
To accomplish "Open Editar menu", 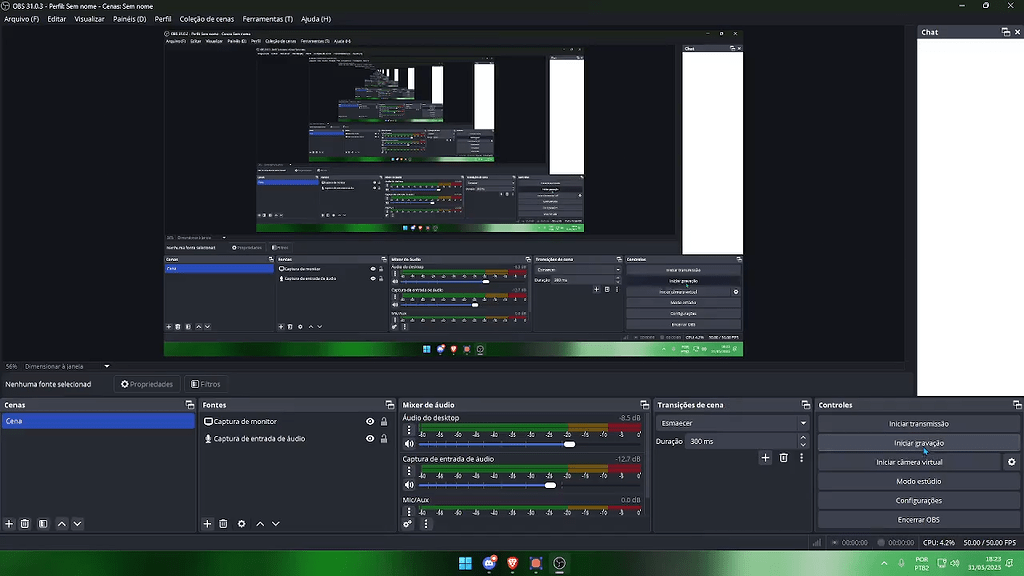I will pos(57,19).
